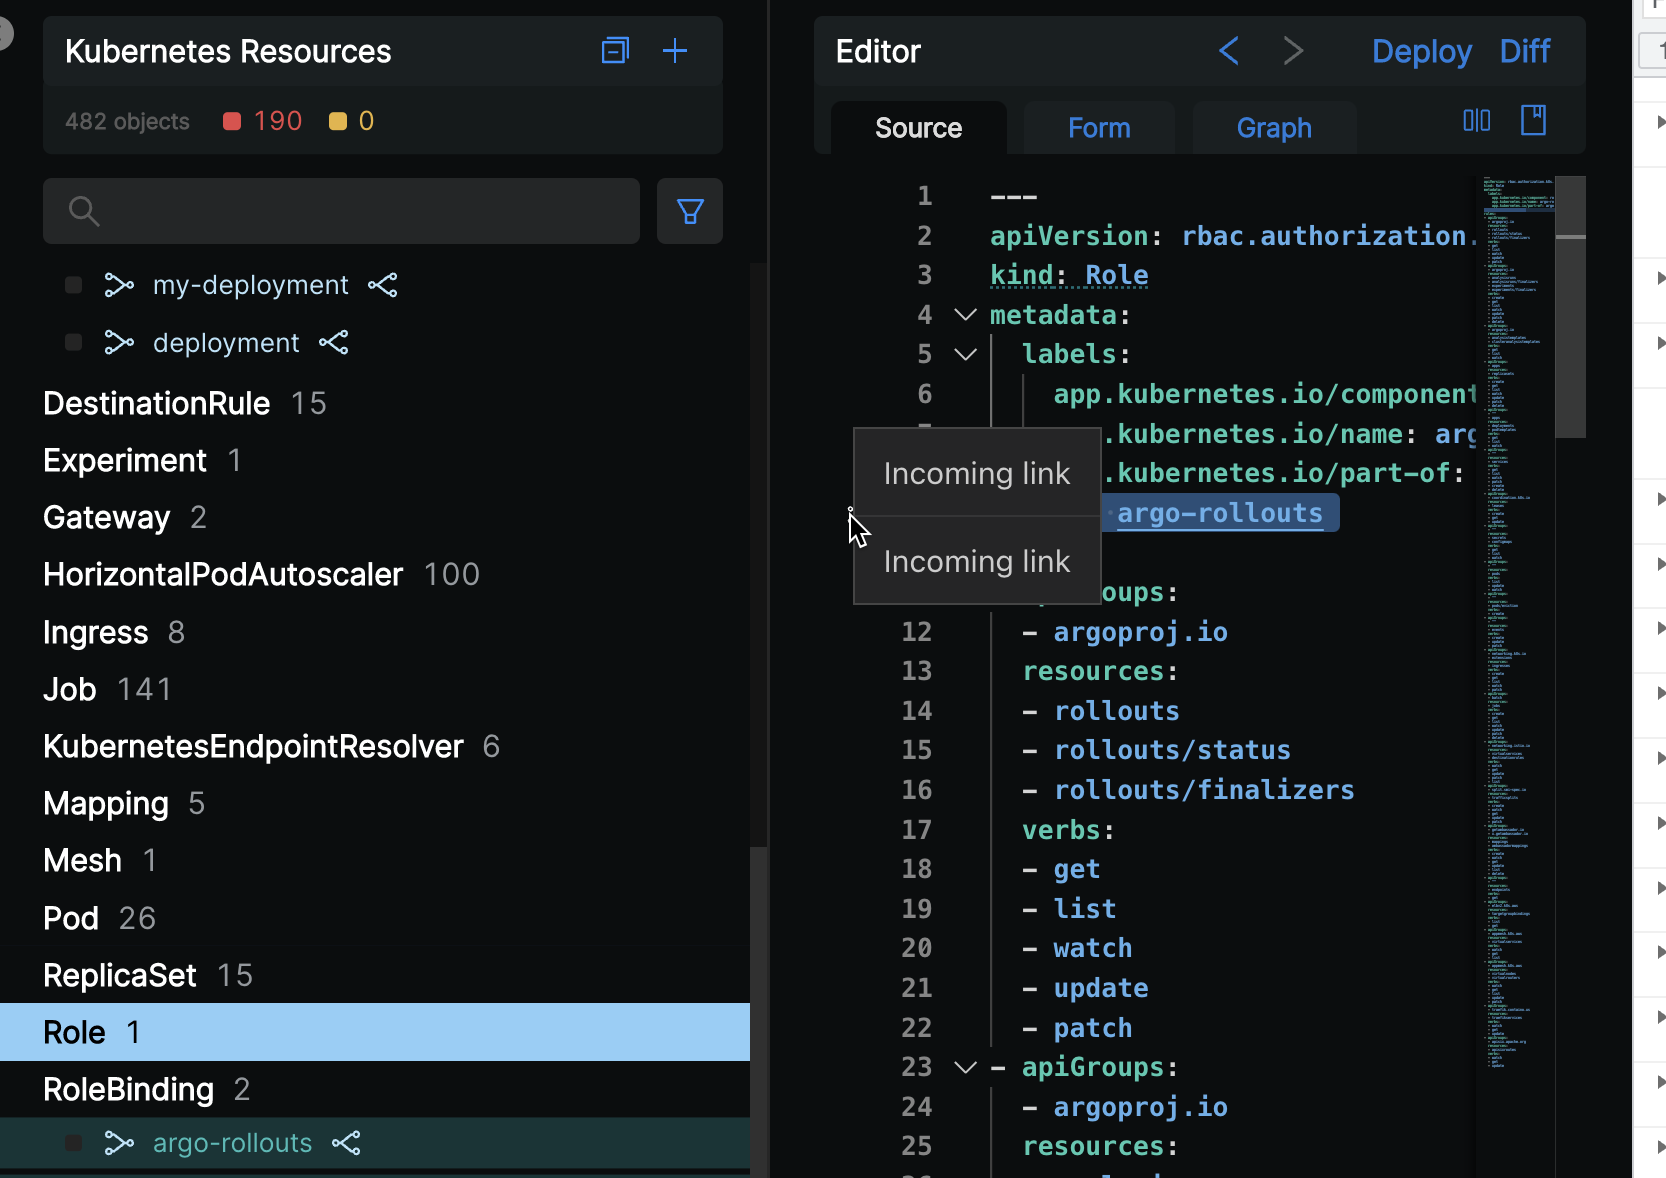This screenshot has width=1666, height=1178.
Task: Click argo-rollouts outgoing links icon
Action: (346, 1143)
